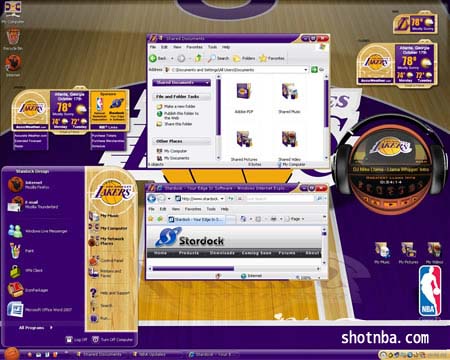
Task: Click the Start basketball button on taskbar
Action: [x=11, y=354]
